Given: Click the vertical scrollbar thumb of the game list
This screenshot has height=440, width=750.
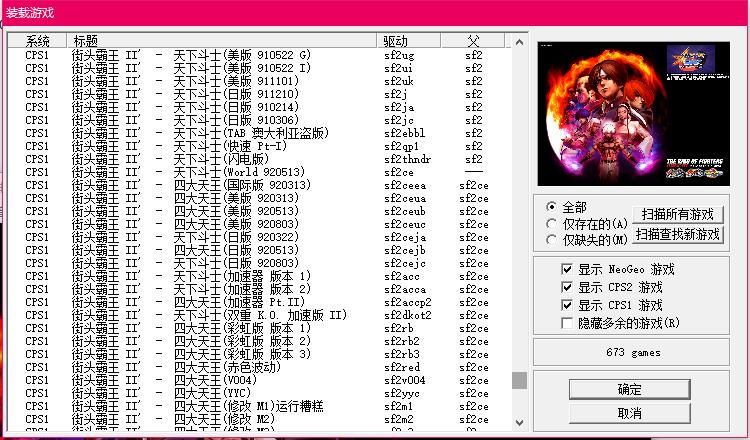Looking at the screenshot, I should pos(519,380).
